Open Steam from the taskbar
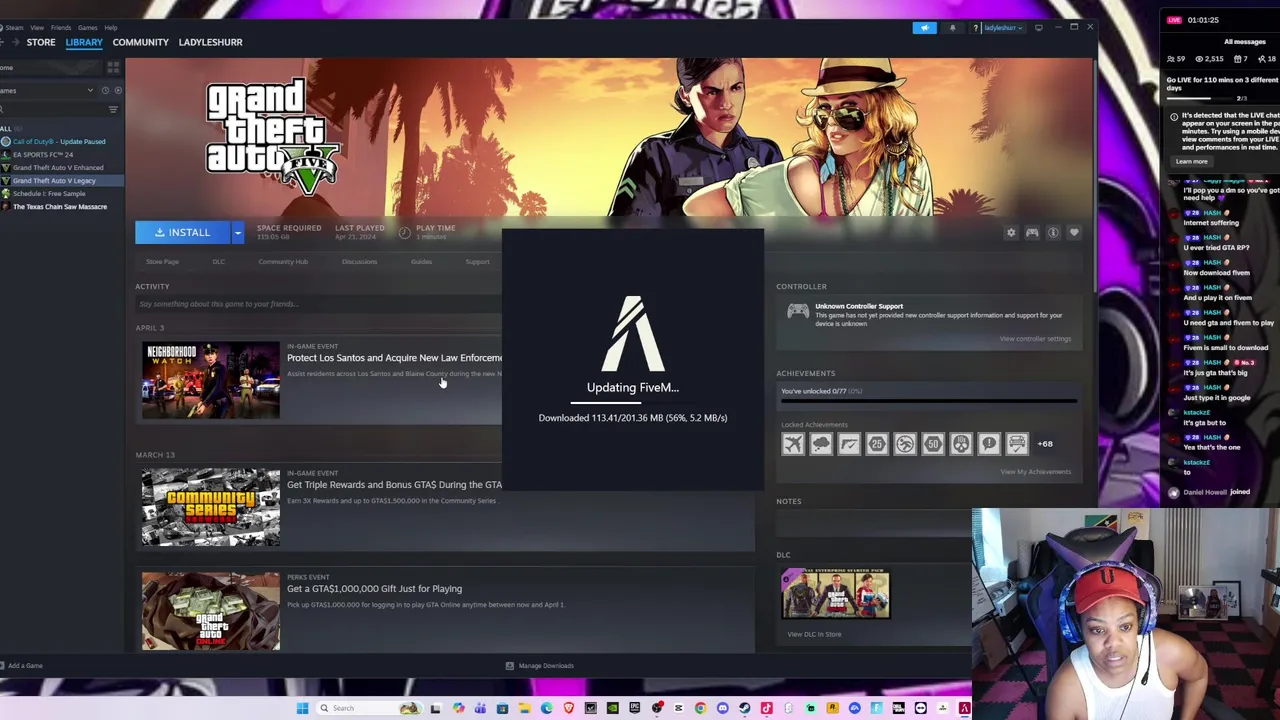 (x=744, y=708)
